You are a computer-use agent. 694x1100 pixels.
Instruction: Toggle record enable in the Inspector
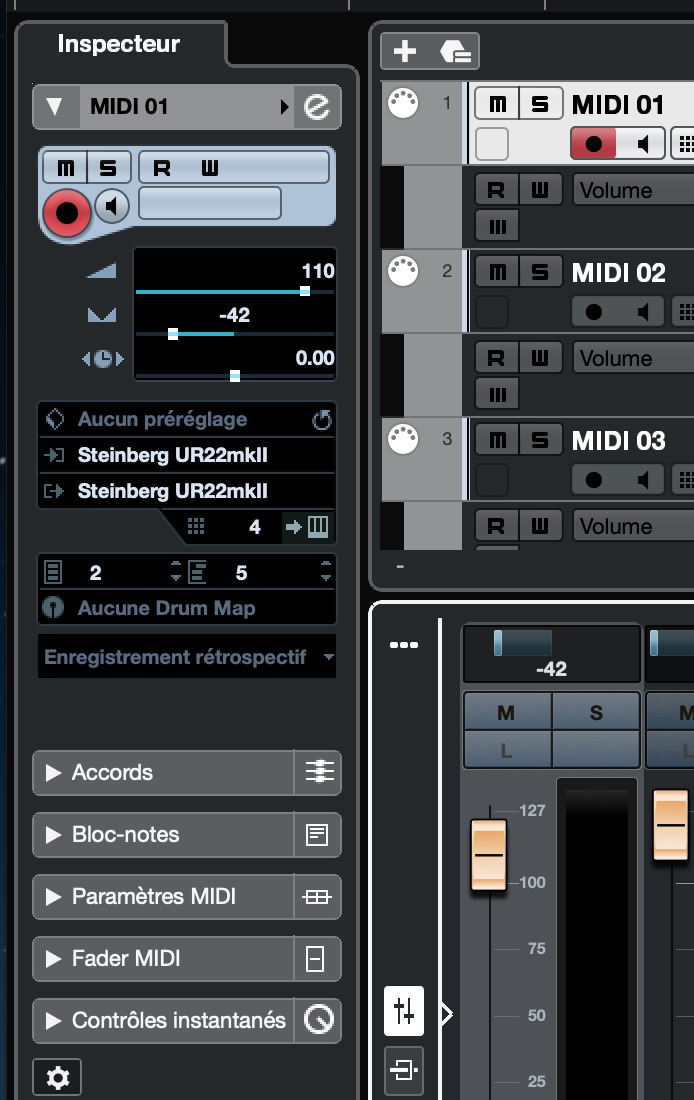[x=67, y=211]
